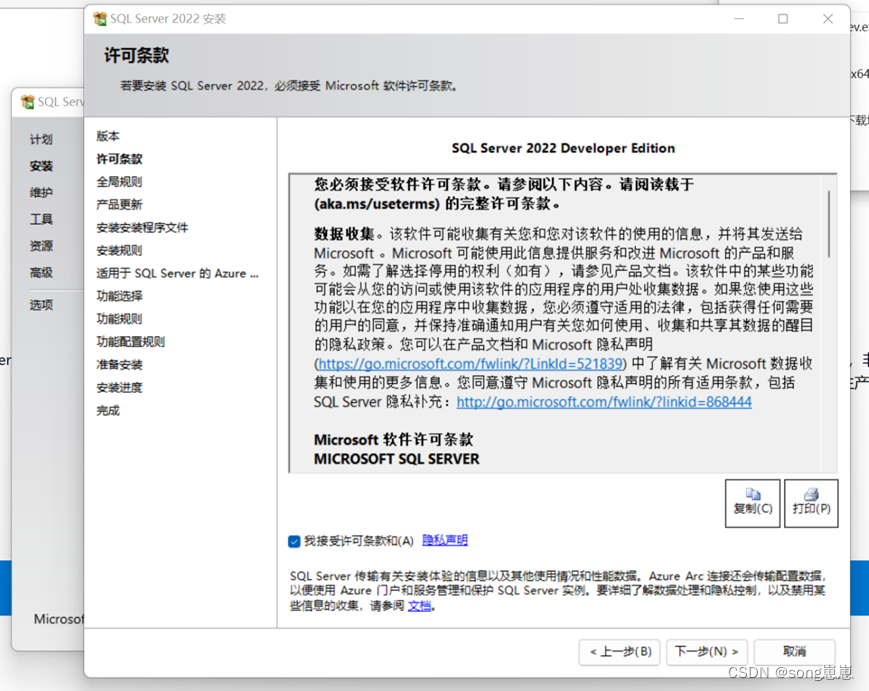Click 复制(C) button
This screenshot has height=691, width=869.
pyautogui.click(x=753, y=503)
